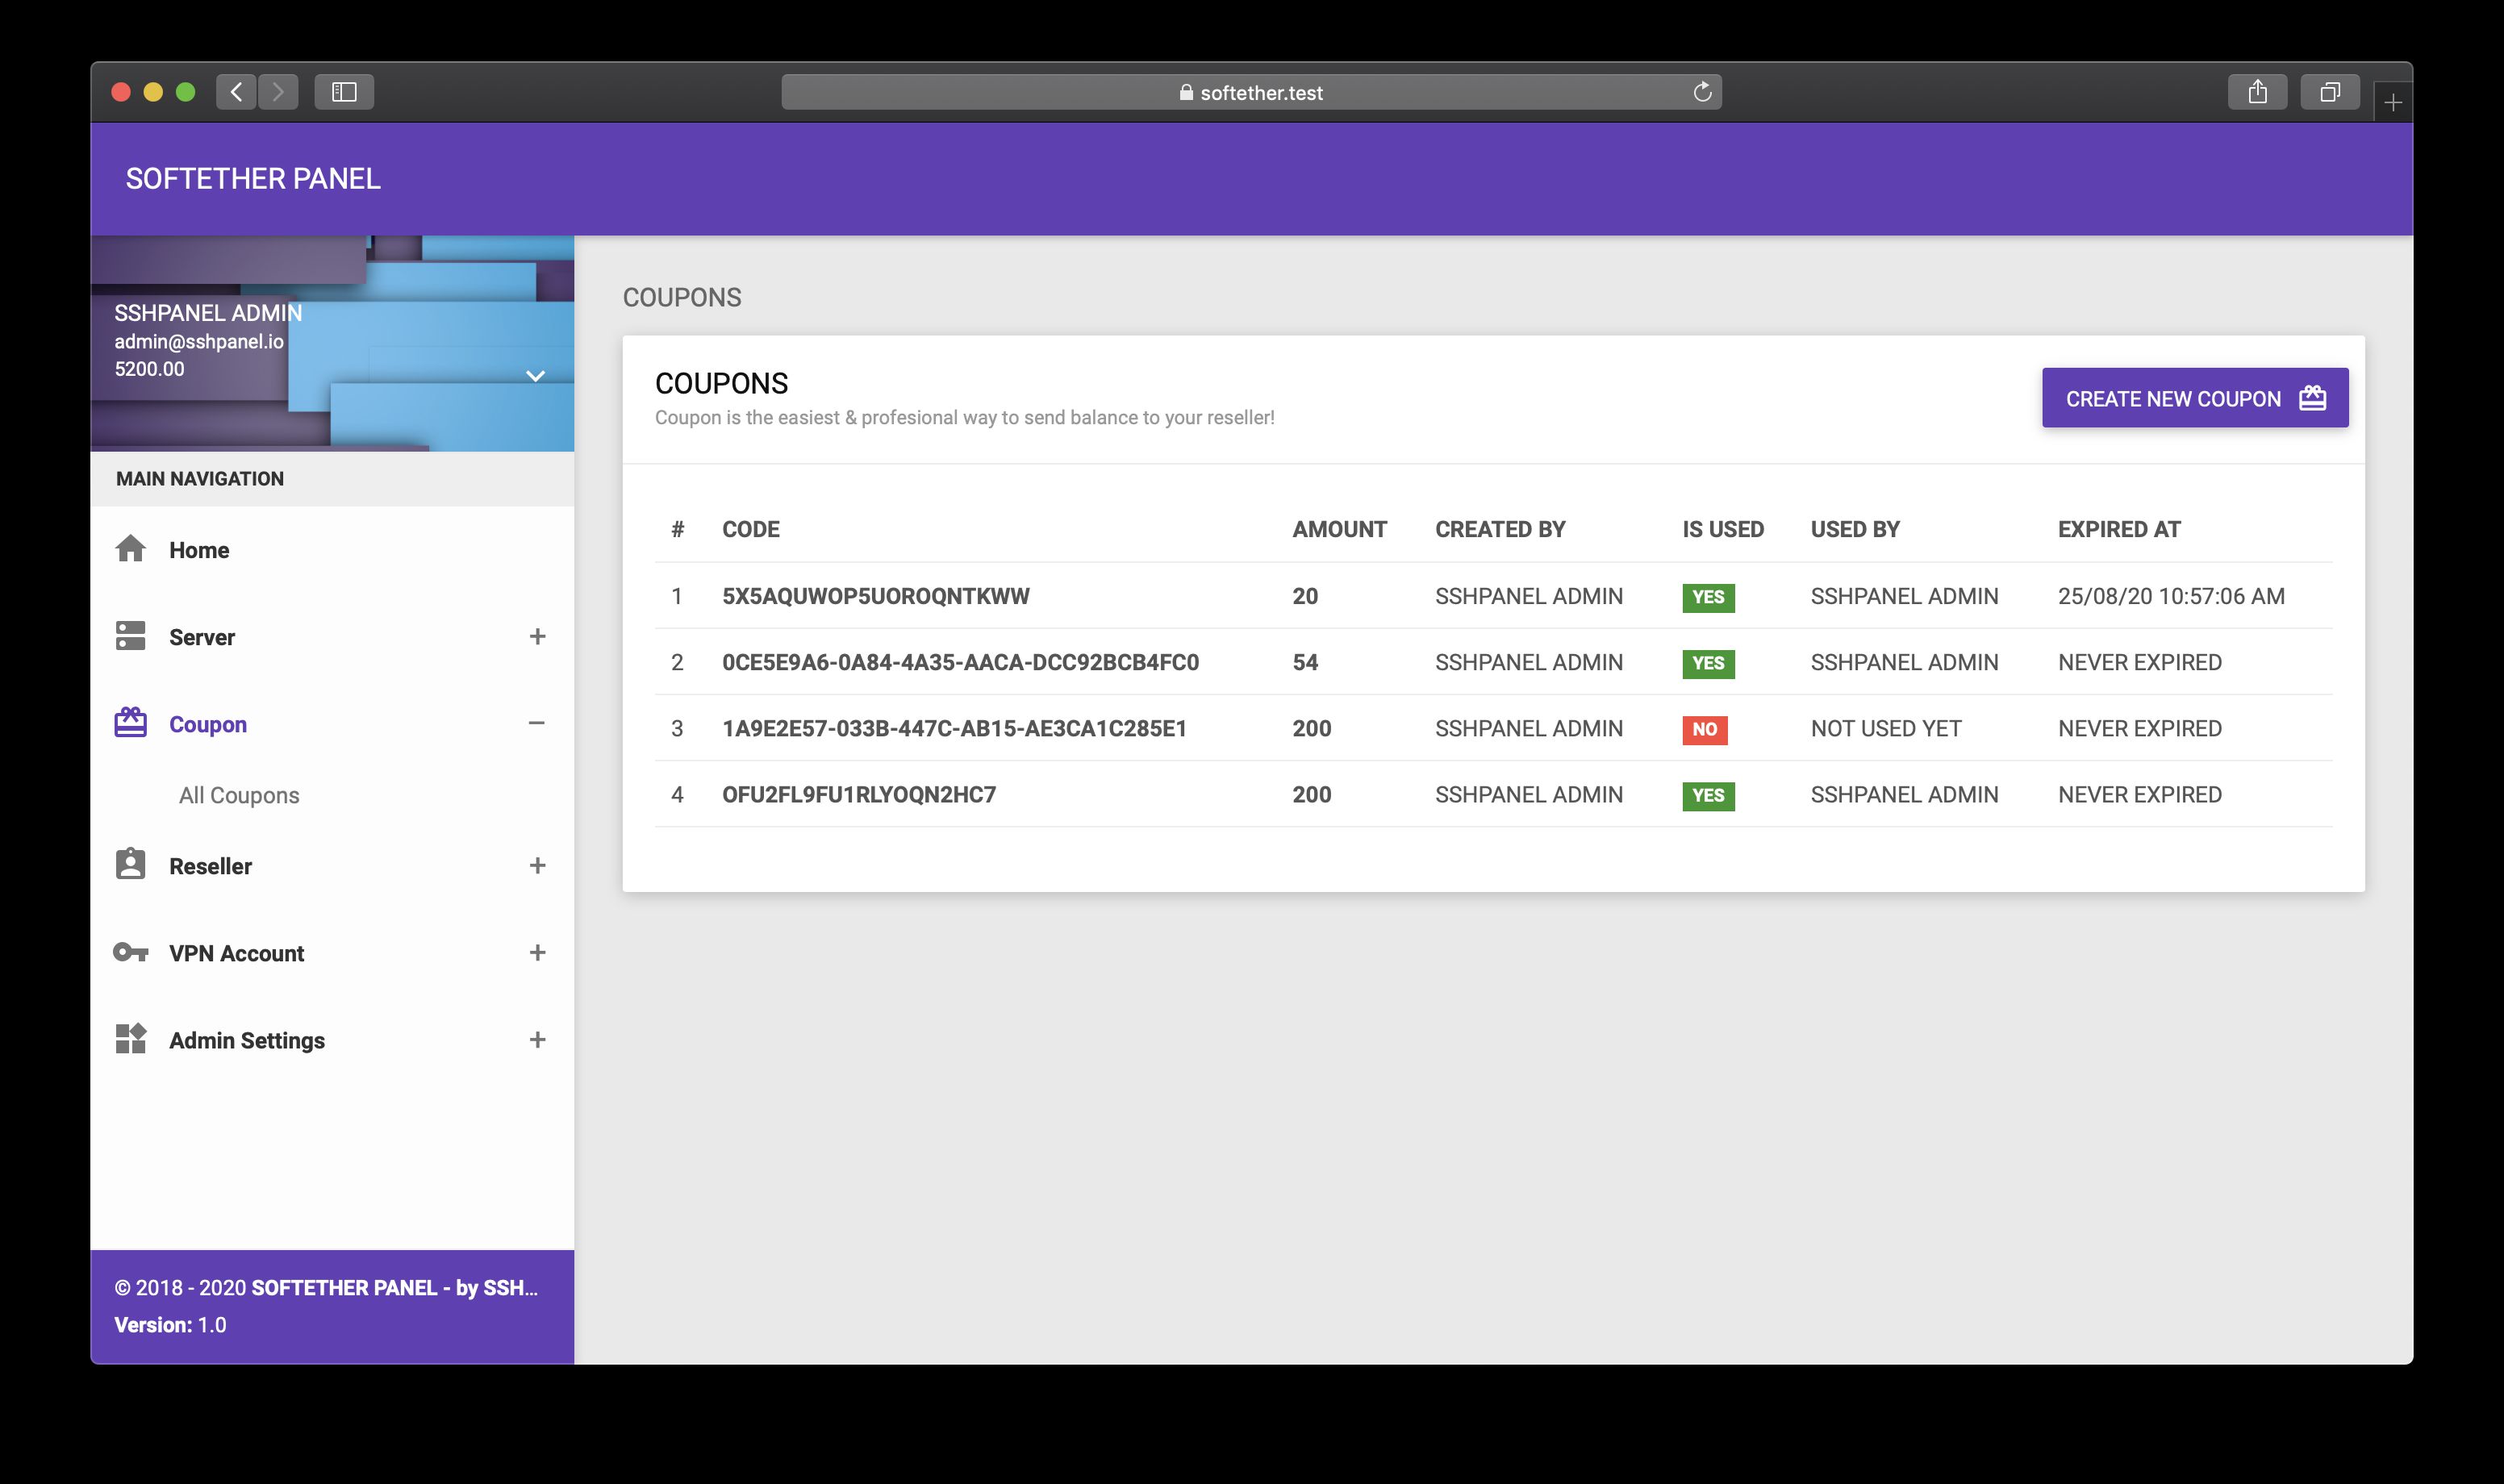Click the Coupon gift icon in sidebar
The image size is (2504, 1484).
tap(130, 723)
